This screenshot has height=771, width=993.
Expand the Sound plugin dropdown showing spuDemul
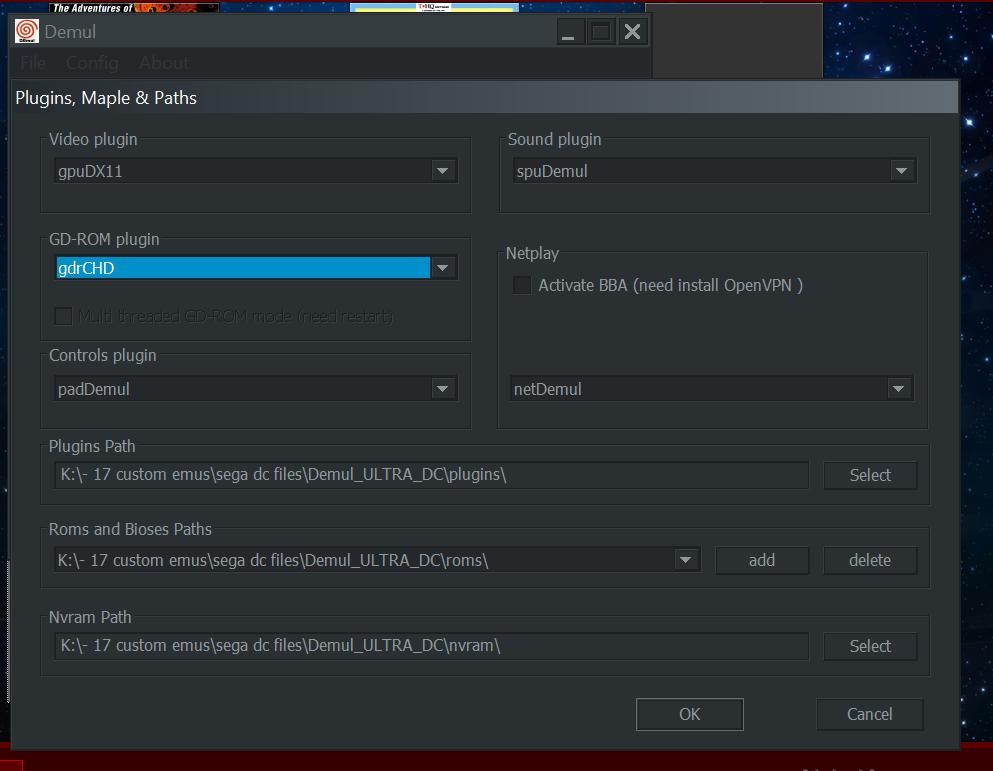pos(714,171)
